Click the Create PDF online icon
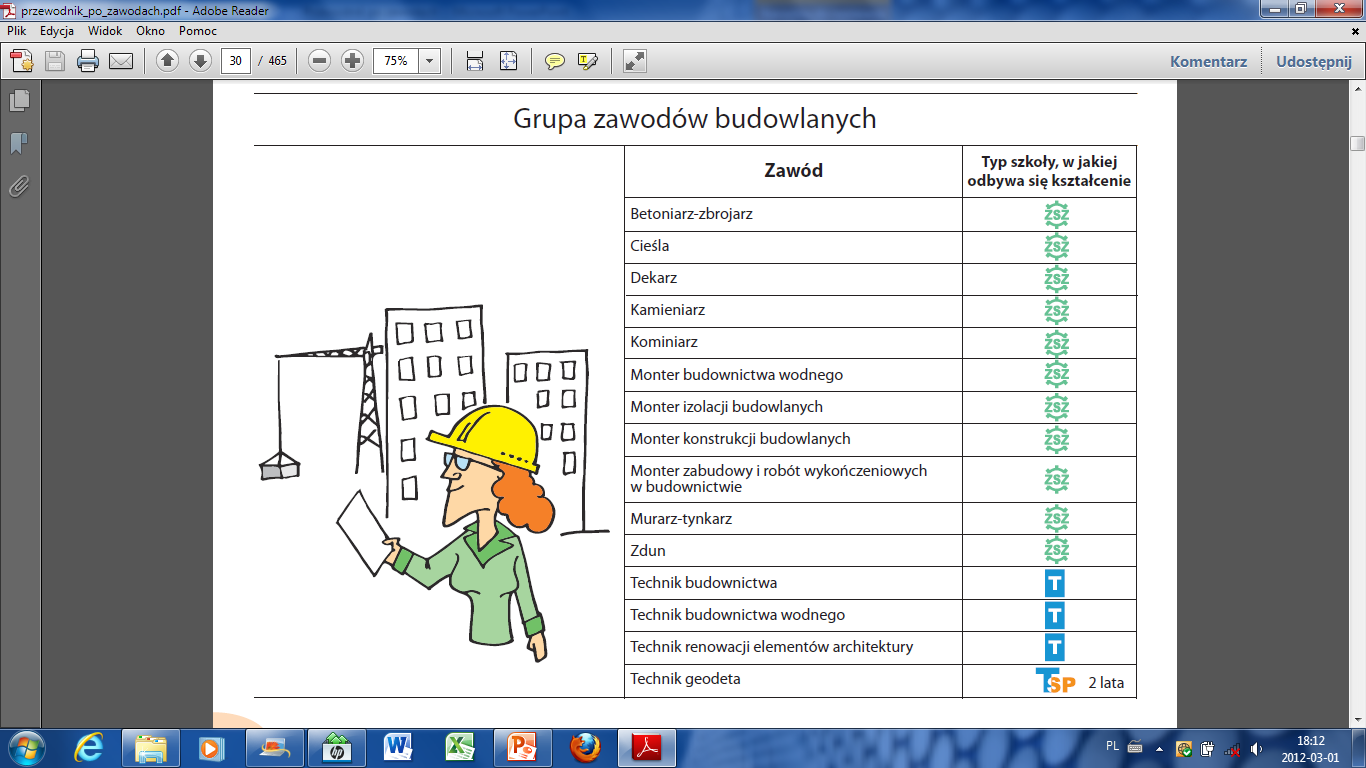 click(22, 61)
